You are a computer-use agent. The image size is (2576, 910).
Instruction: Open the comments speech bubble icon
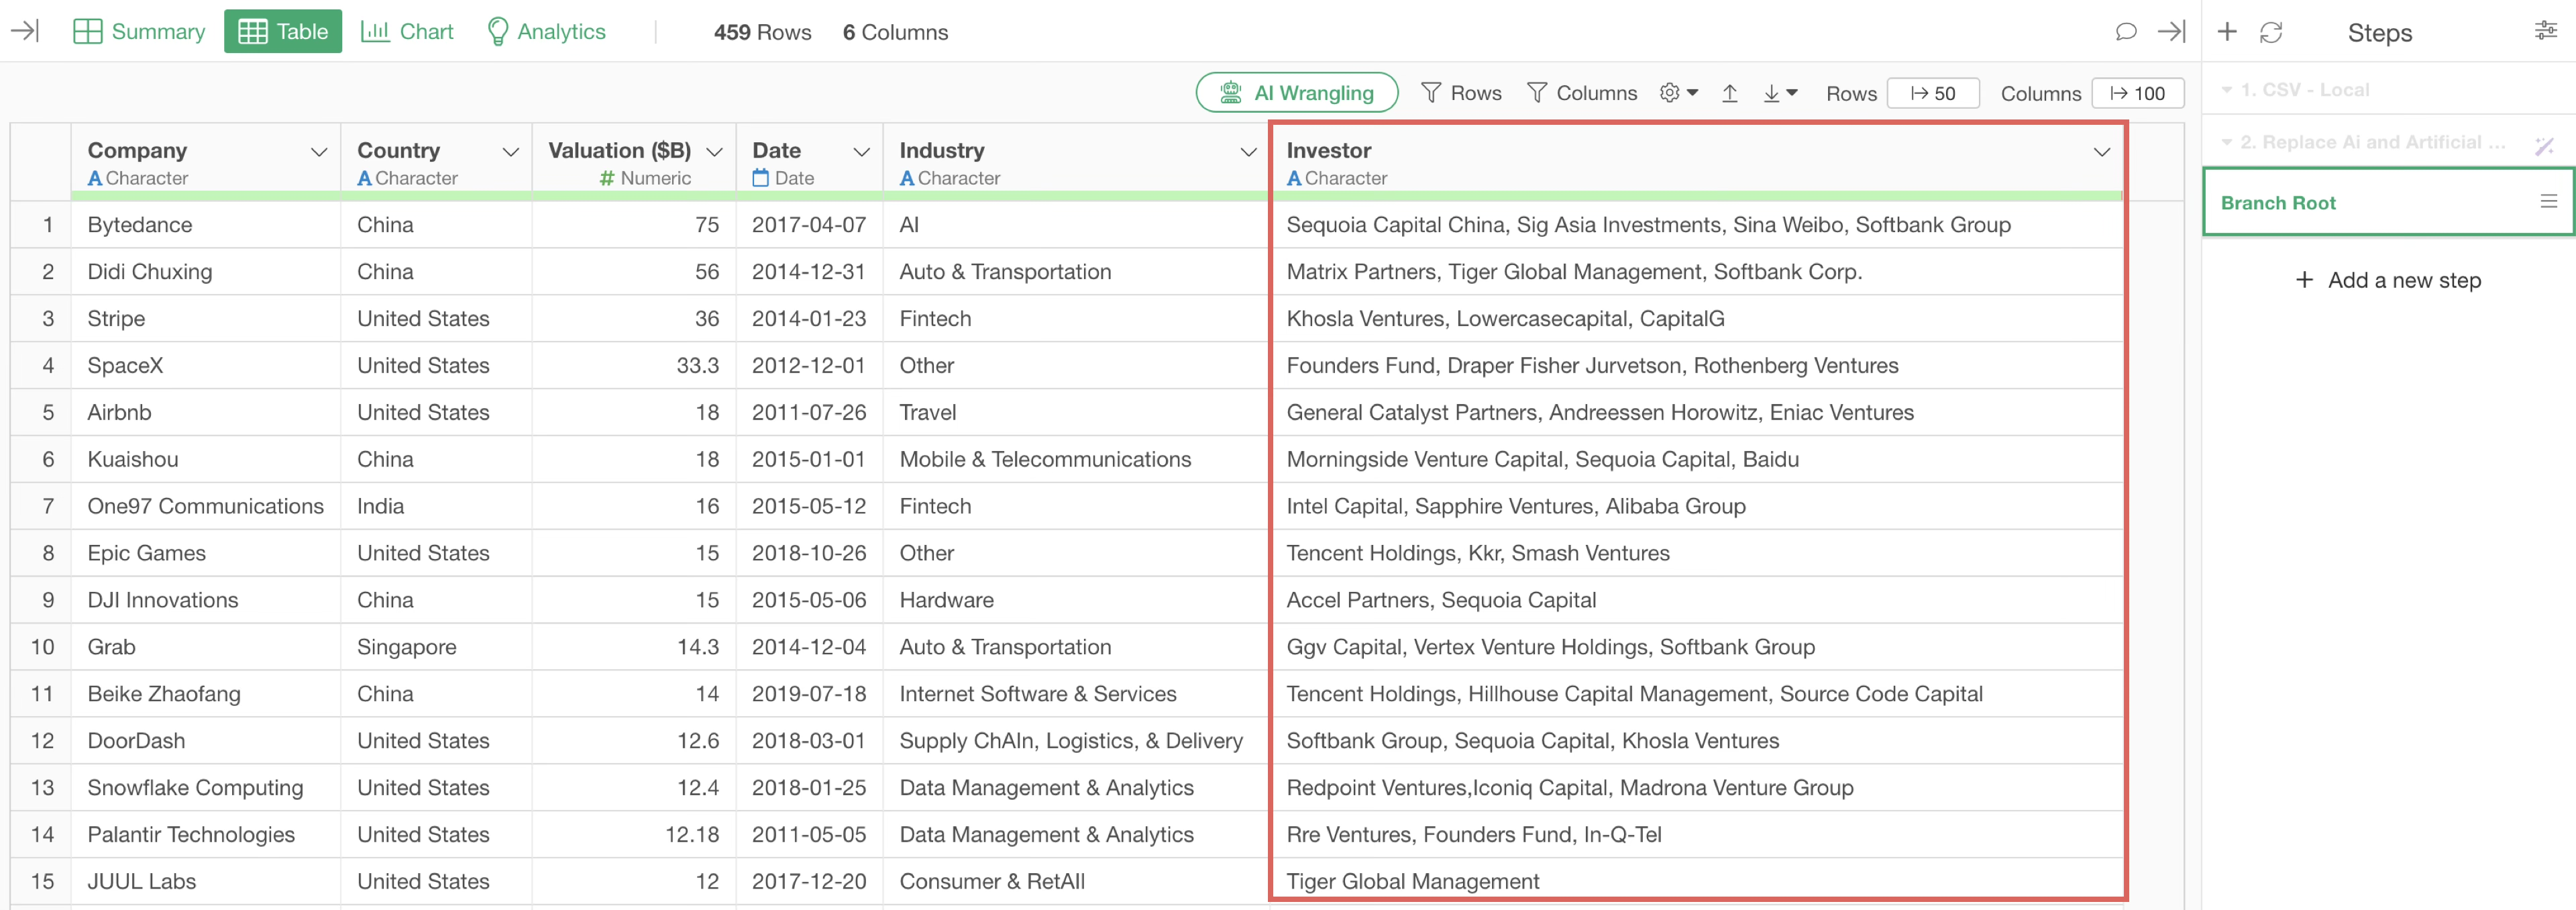coord(2126,32)
